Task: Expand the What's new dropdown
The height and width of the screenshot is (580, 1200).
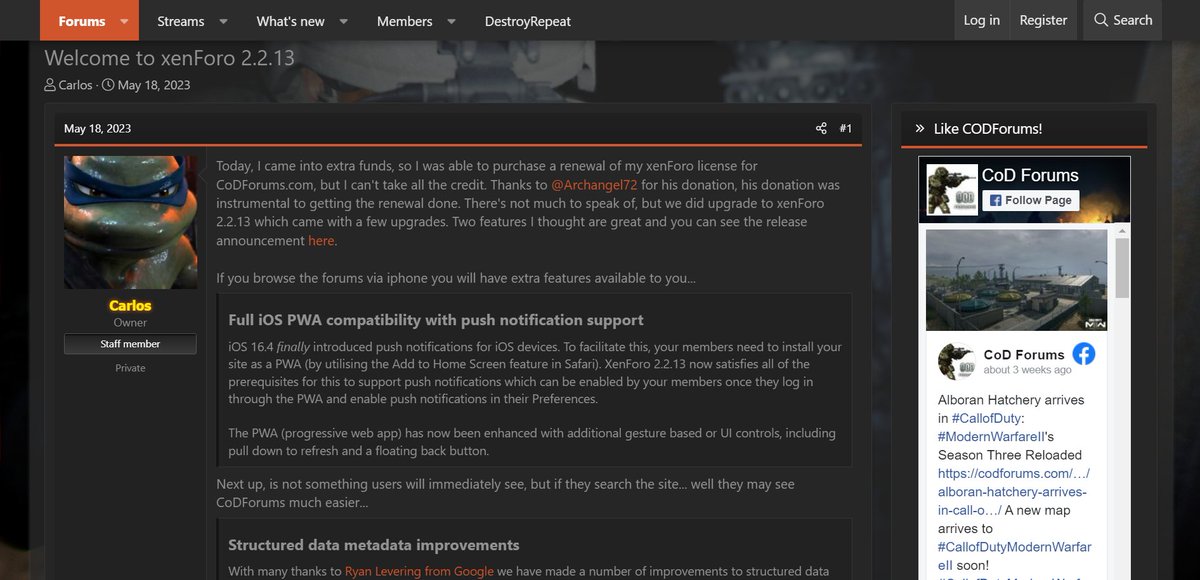Action: click(343, 20)
